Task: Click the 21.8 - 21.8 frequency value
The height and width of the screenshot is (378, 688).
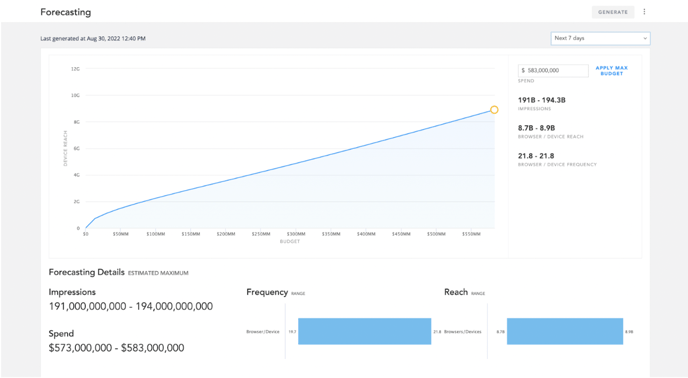Action: pos(536,156)
